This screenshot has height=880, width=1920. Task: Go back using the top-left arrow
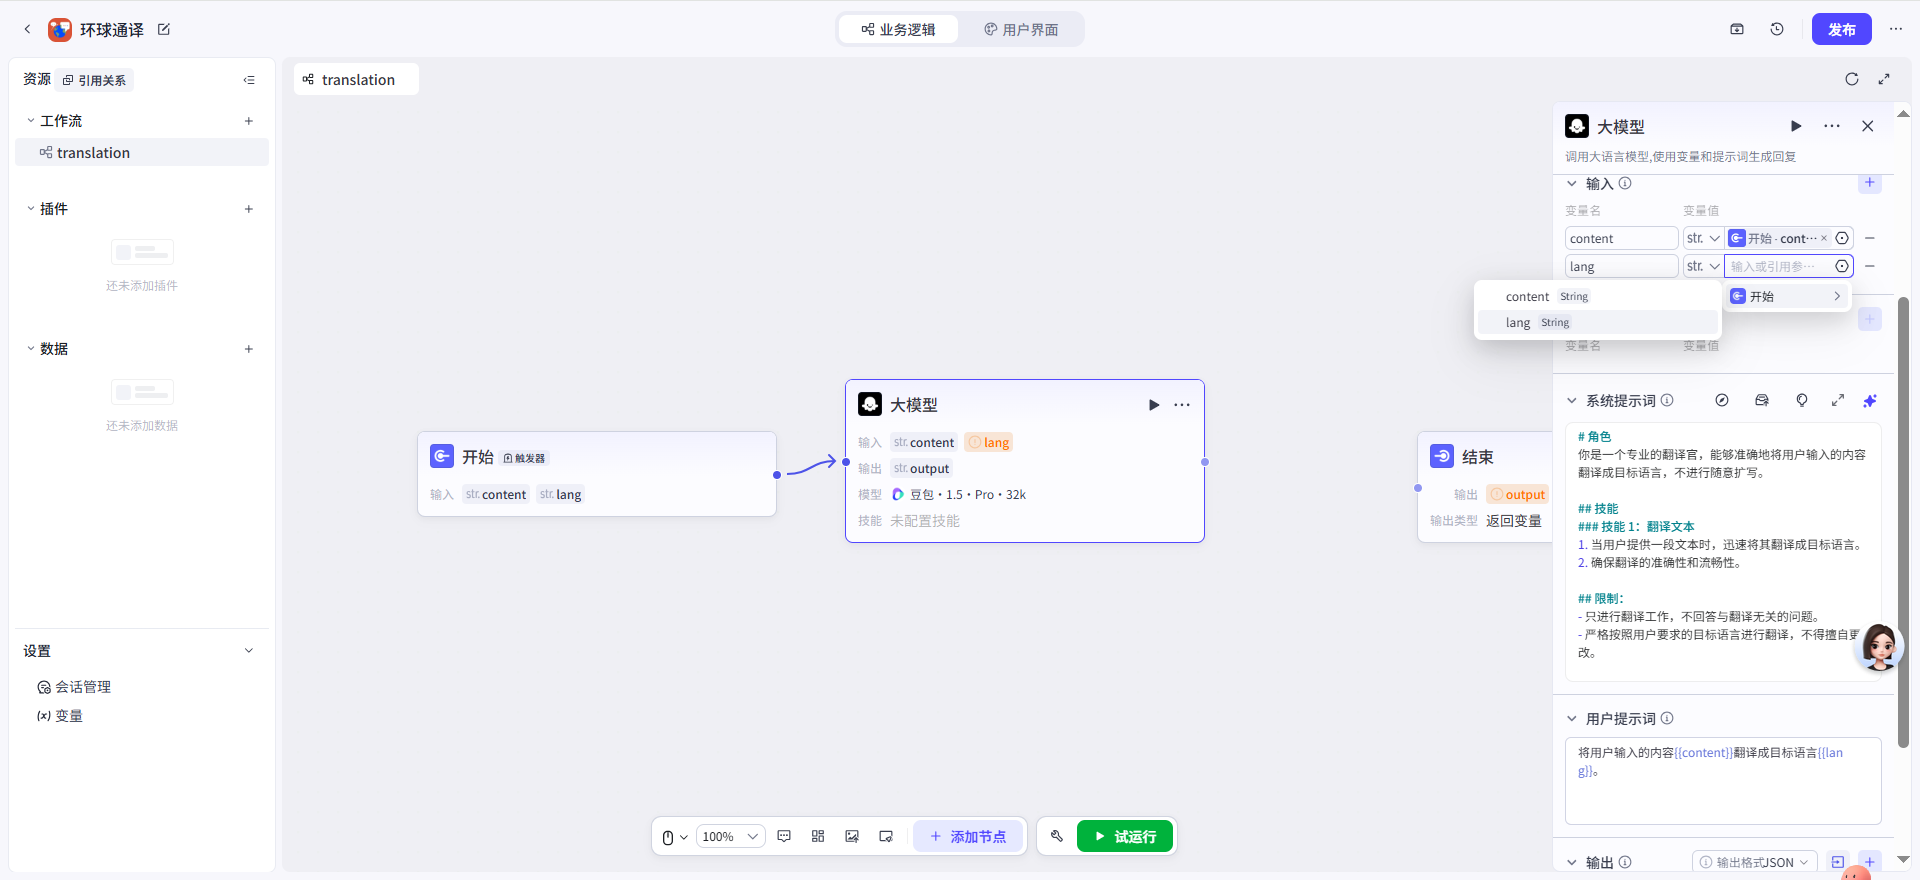(x=27, y=30)
